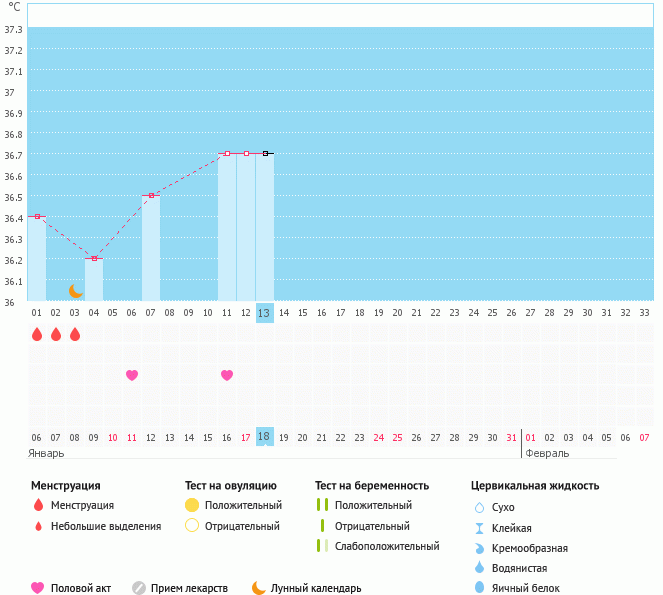Click the Яичный белок legend drop icon
This screenshot has height=595, width=663.
[479, 588]
